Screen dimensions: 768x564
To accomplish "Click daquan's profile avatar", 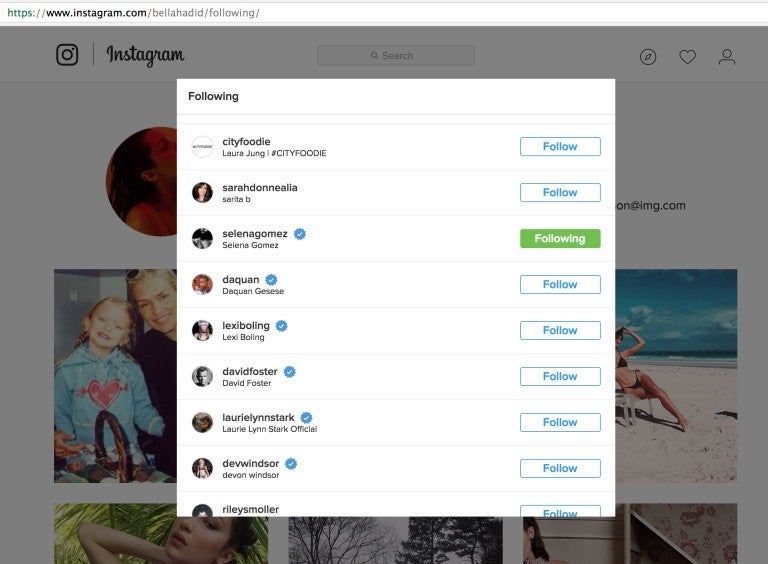I will [x=202, y=284].
